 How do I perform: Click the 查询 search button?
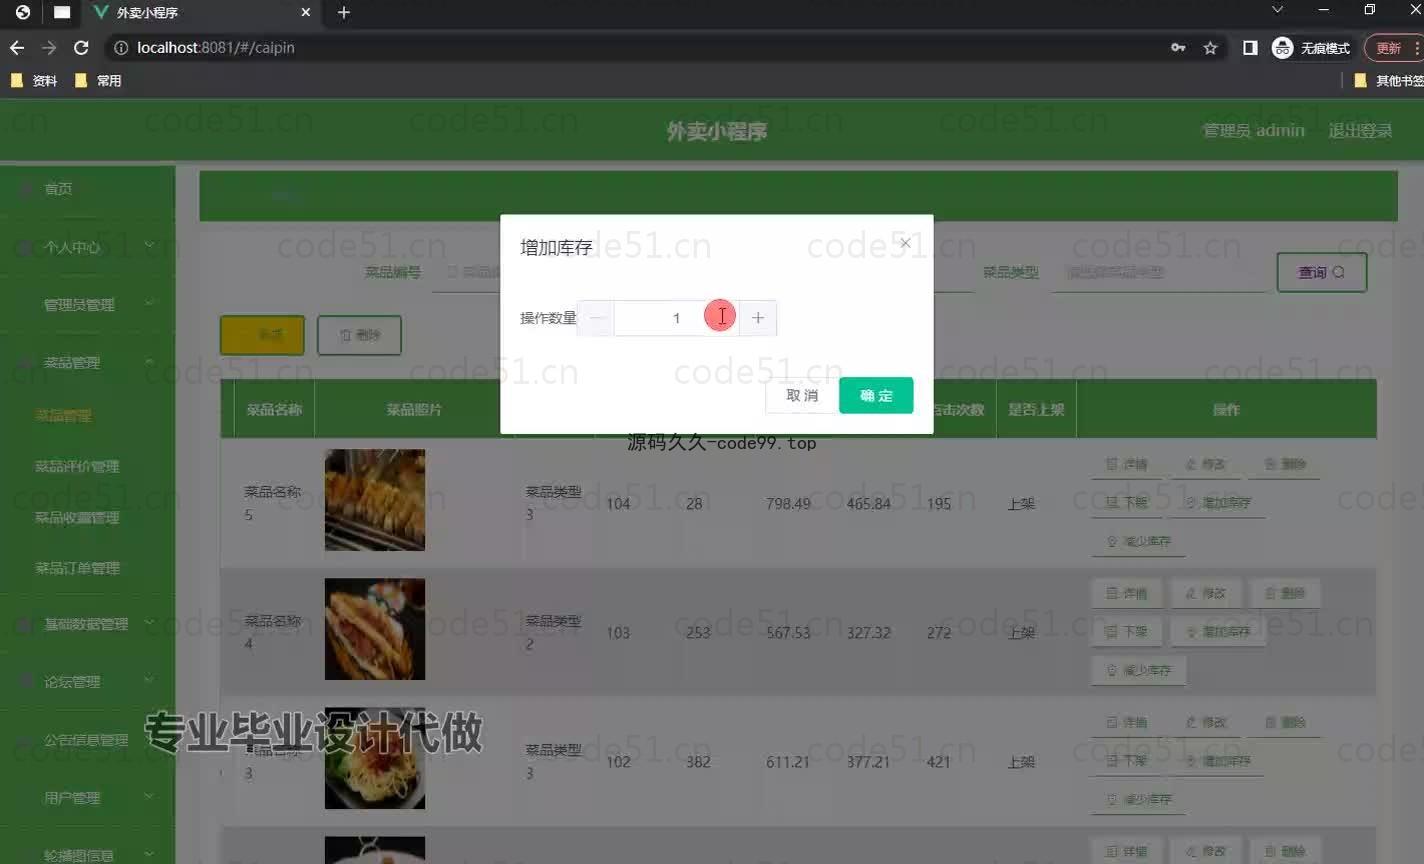click(1321, 272)
